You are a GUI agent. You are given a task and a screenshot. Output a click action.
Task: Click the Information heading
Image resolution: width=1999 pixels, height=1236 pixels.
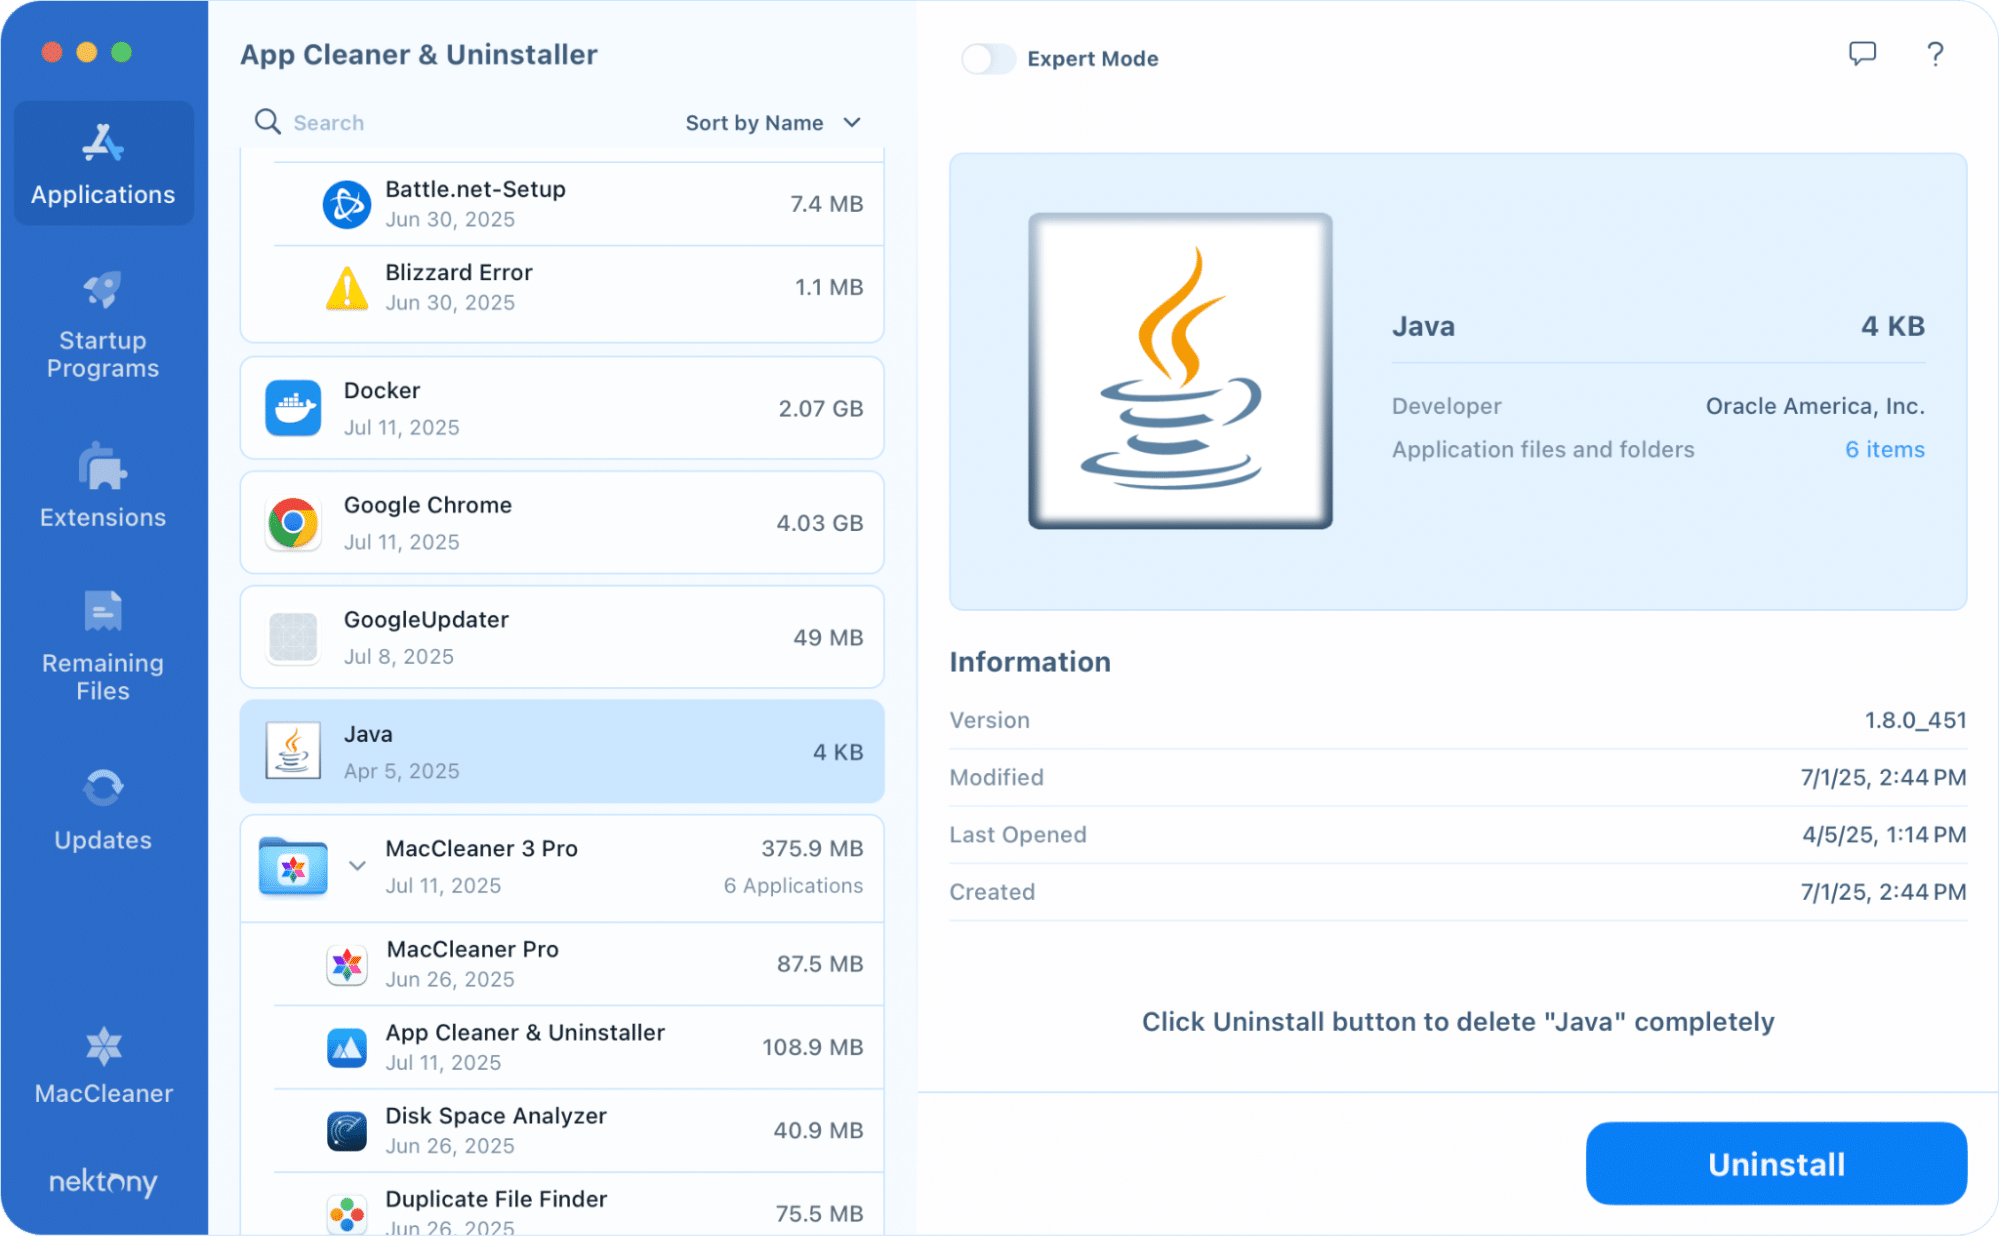(x=1030, y=662)
